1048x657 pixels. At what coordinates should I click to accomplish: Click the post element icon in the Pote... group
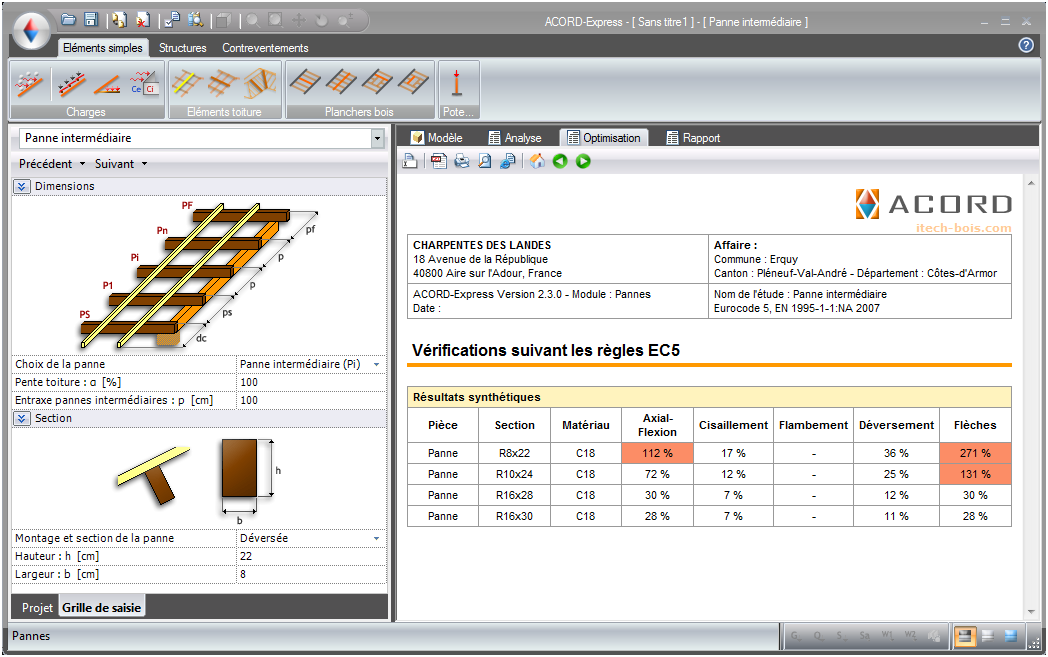tap(458, 82)
